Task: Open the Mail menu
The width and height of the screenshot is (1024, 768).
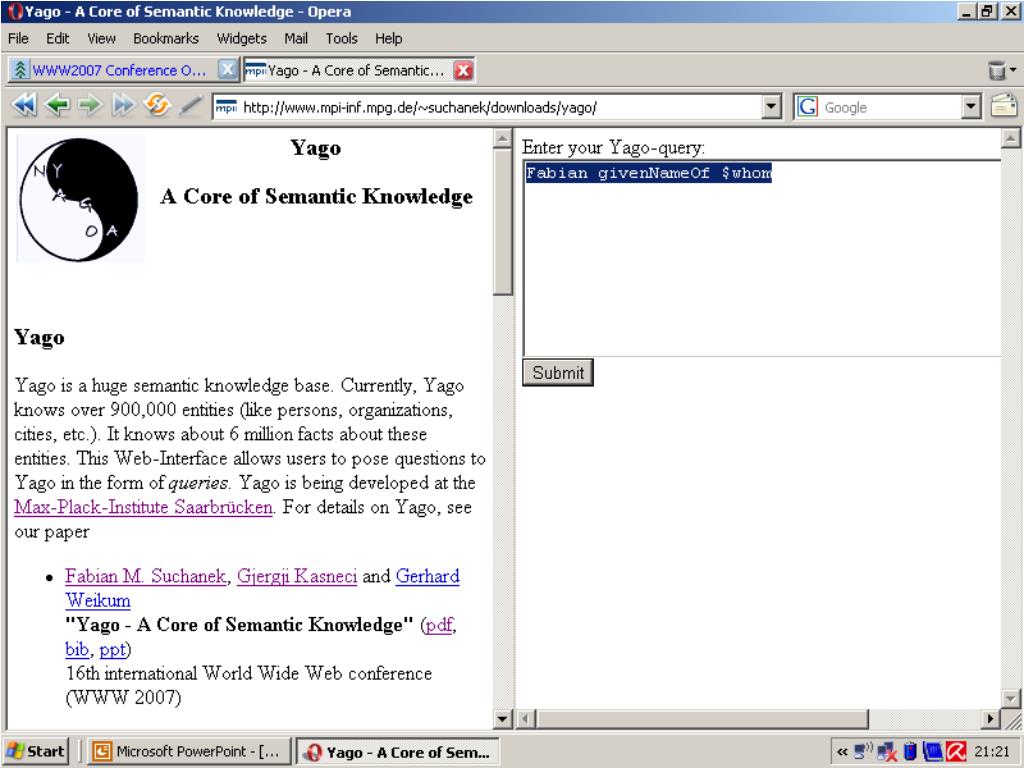Action: pyautogui.click(x=296, y=39)
